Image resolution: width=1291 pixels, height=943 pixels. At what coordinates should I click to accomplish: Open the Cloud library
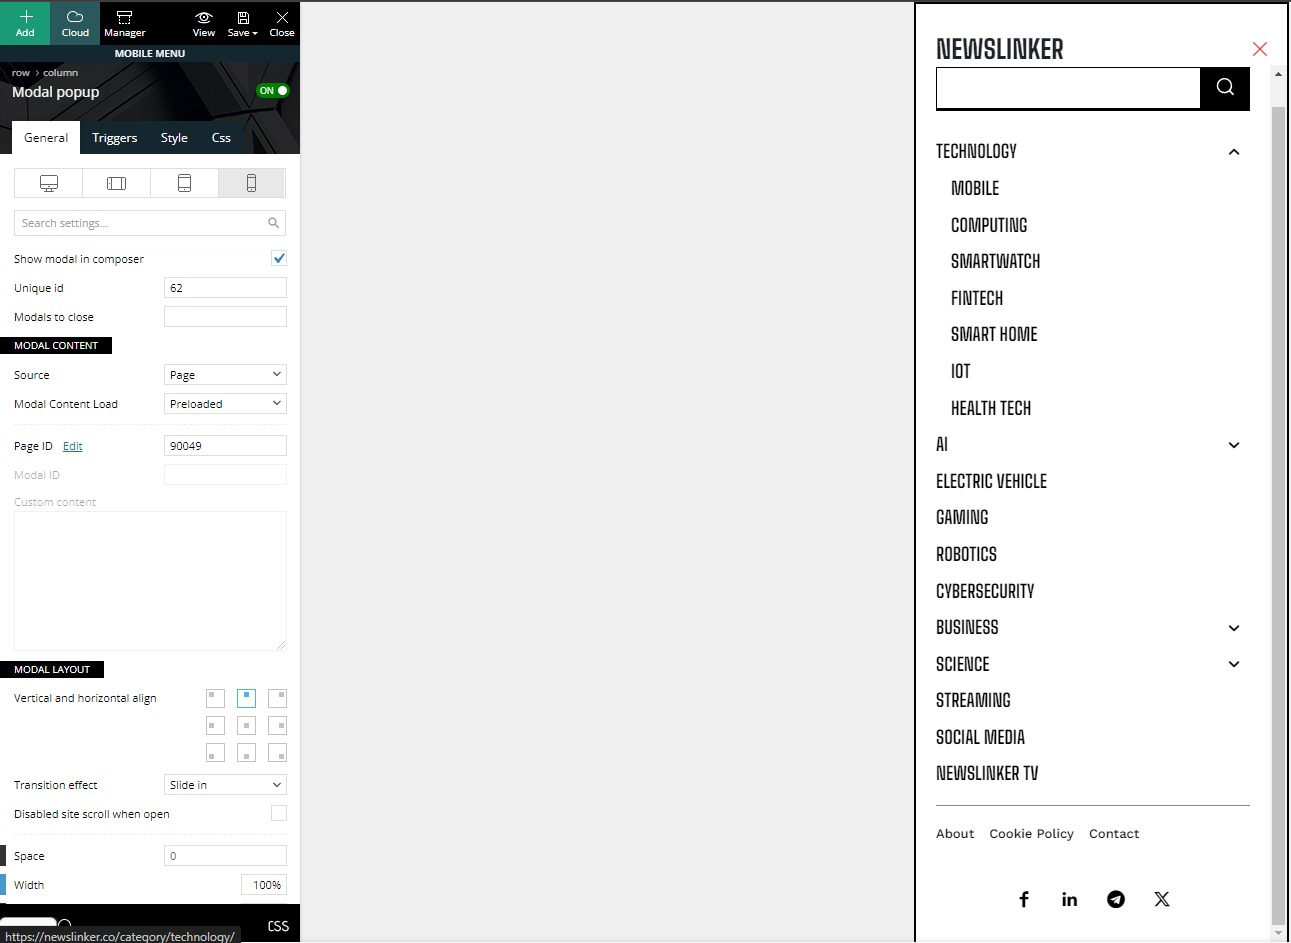tap(75, 23)
